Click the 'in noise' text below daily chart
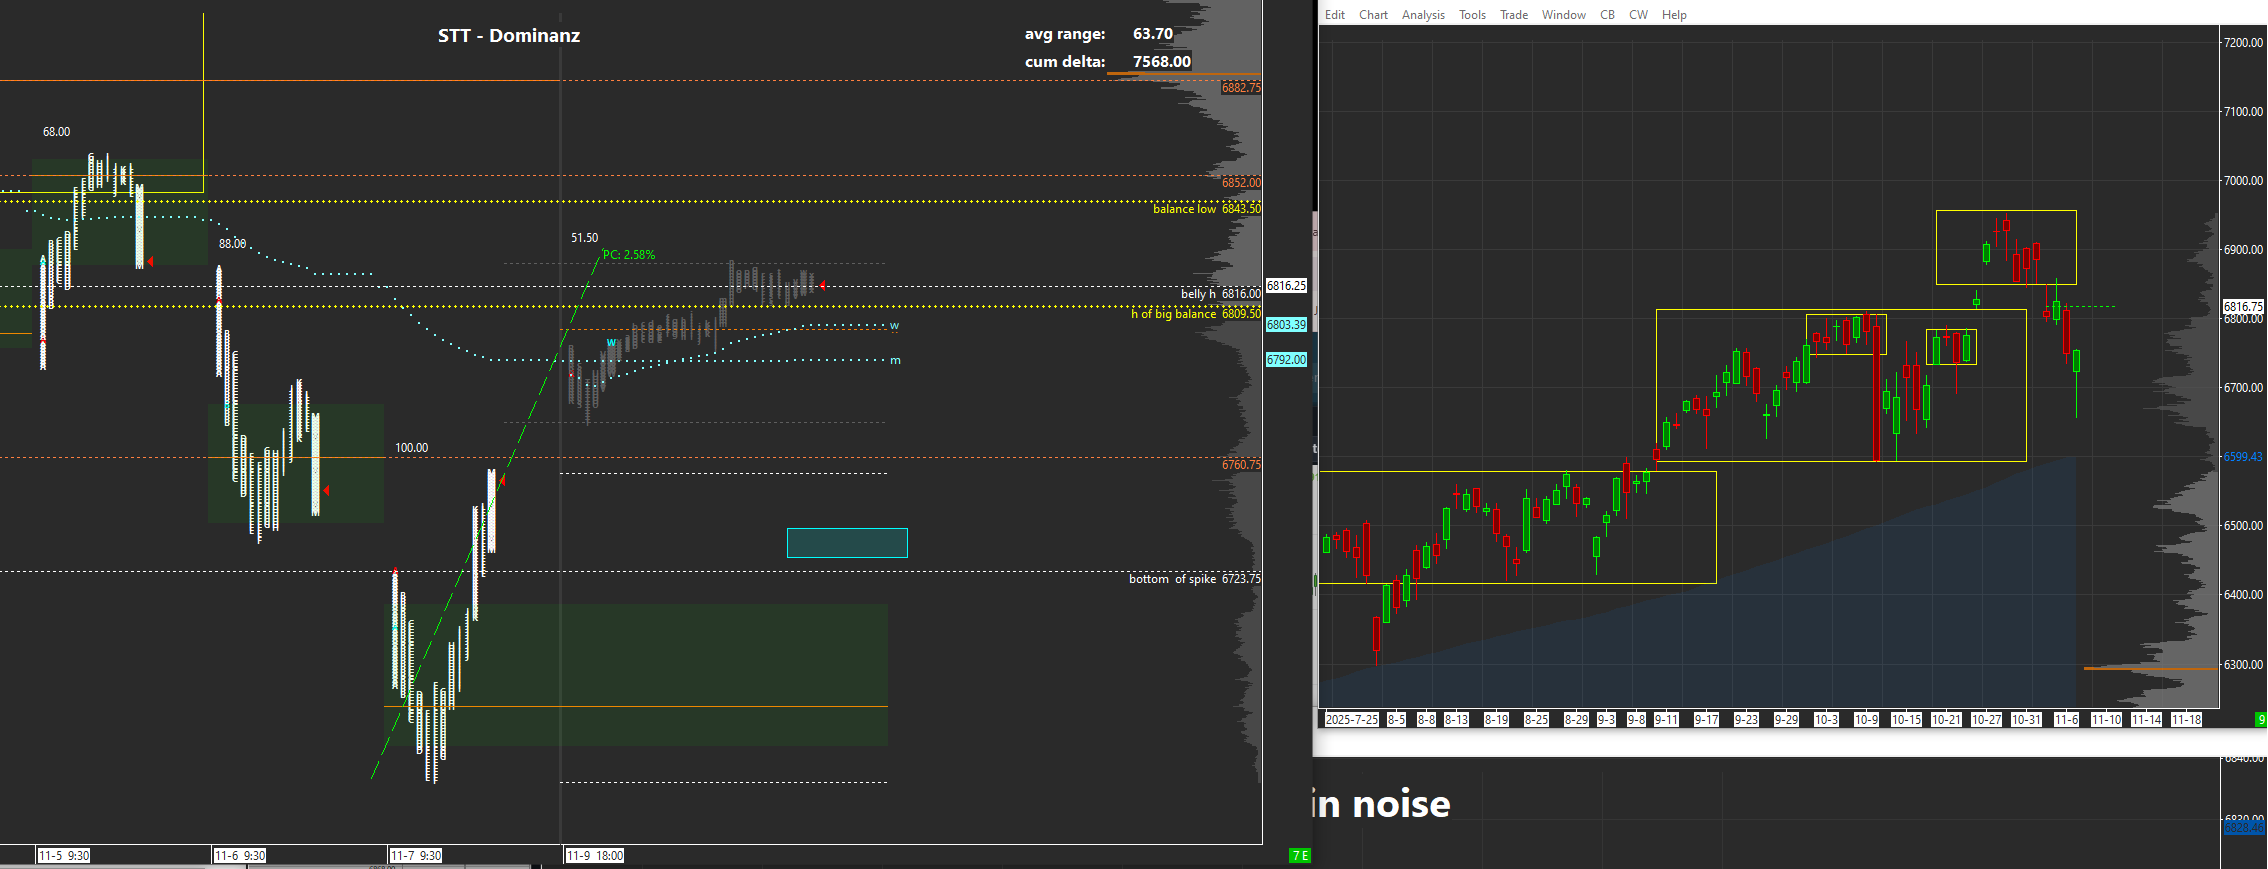Image resolution: width=2268 pixels, height=869 pixels. (1381, 804)
